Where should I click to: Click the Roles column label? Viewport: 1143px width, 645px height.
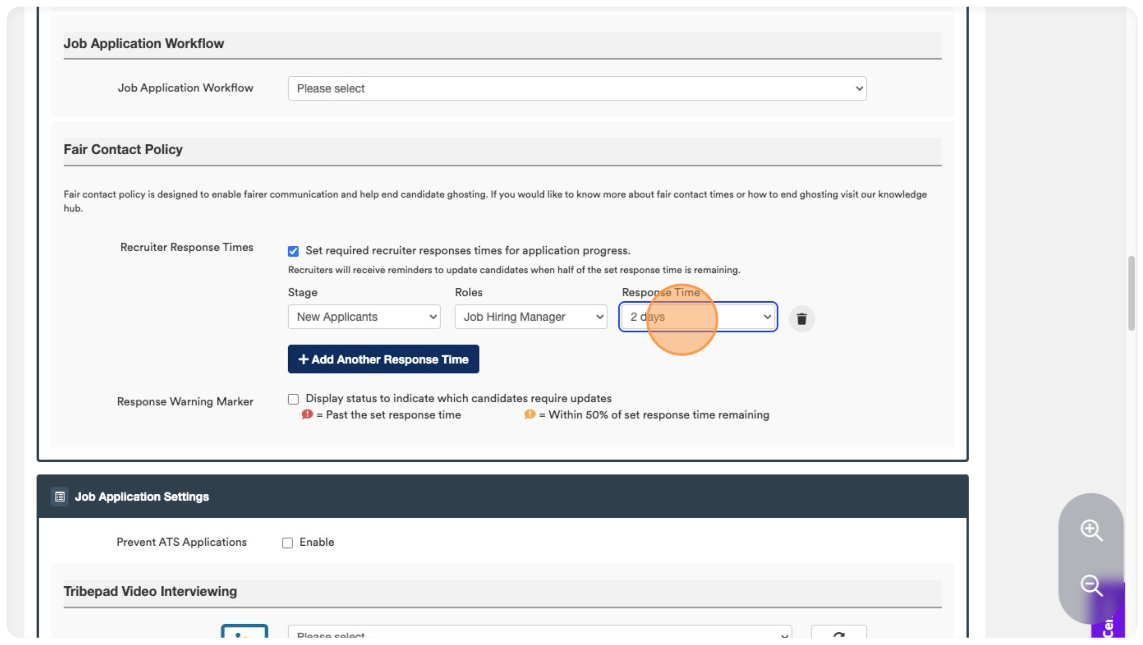469,292
